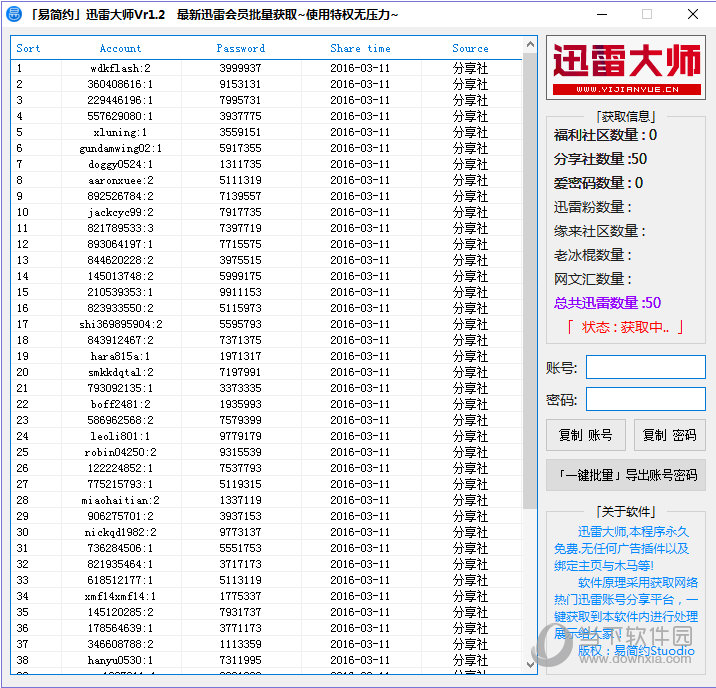716x688 pixels.
Task: Select account 360408616:1
Action: point(121,84)
